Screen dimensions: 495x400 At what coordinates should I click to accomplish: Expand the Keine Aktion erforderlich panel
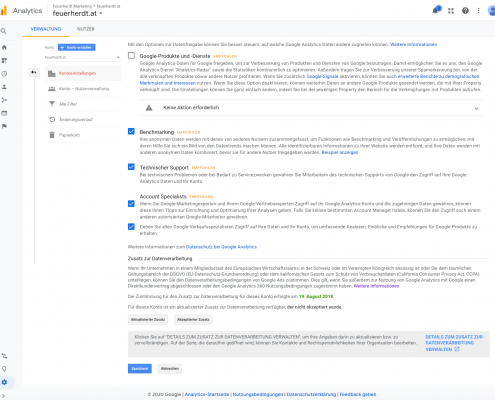(311, 108)
